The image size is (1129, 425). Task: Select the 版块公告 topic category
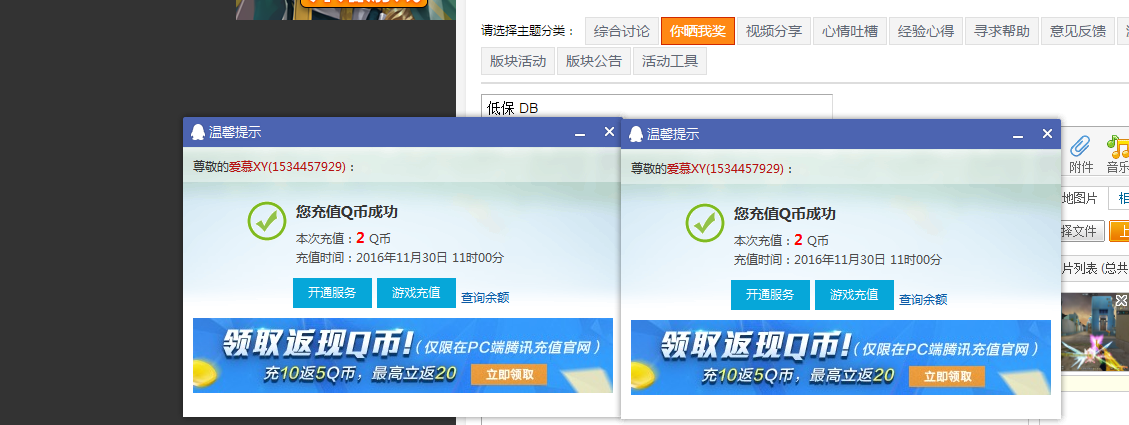click(x=594, y=61)
